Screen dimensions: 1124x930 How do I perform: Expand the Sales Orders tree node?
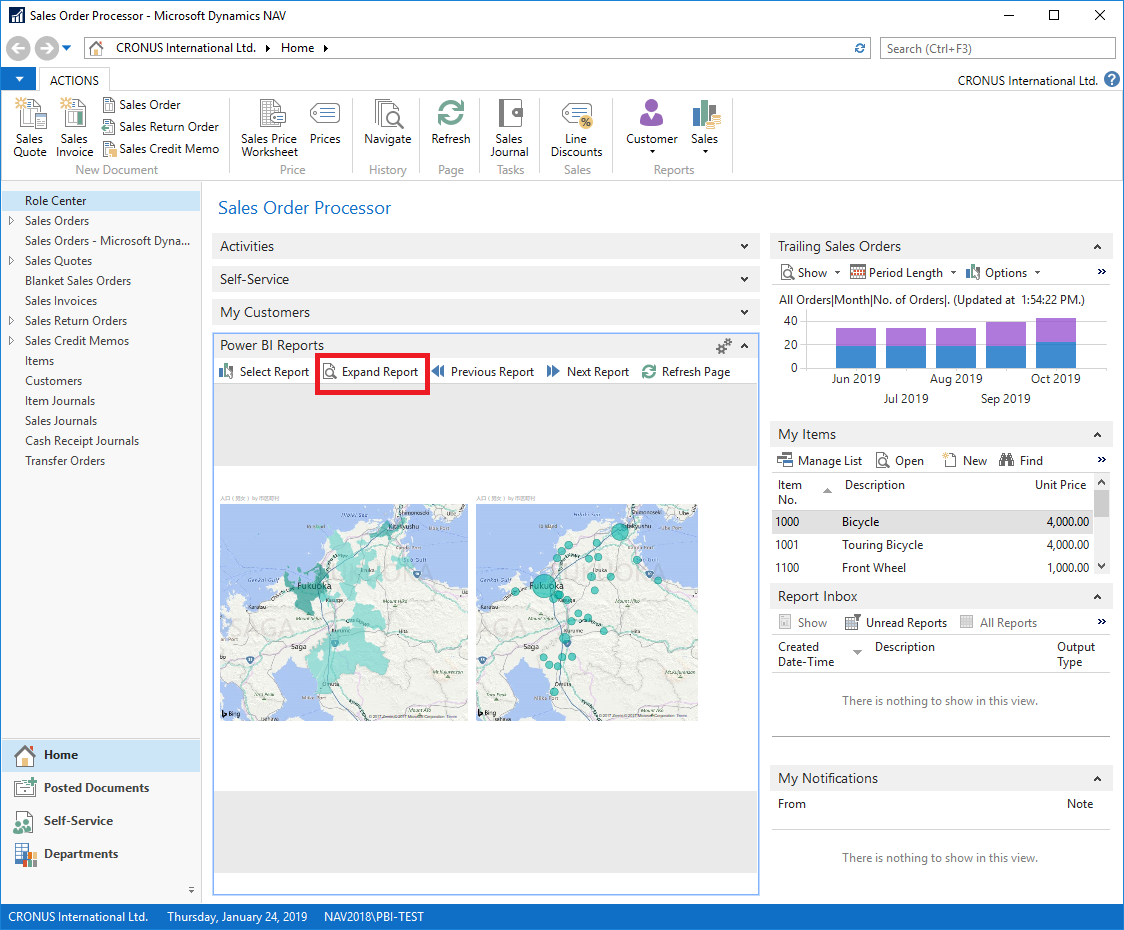coord(11,221)
